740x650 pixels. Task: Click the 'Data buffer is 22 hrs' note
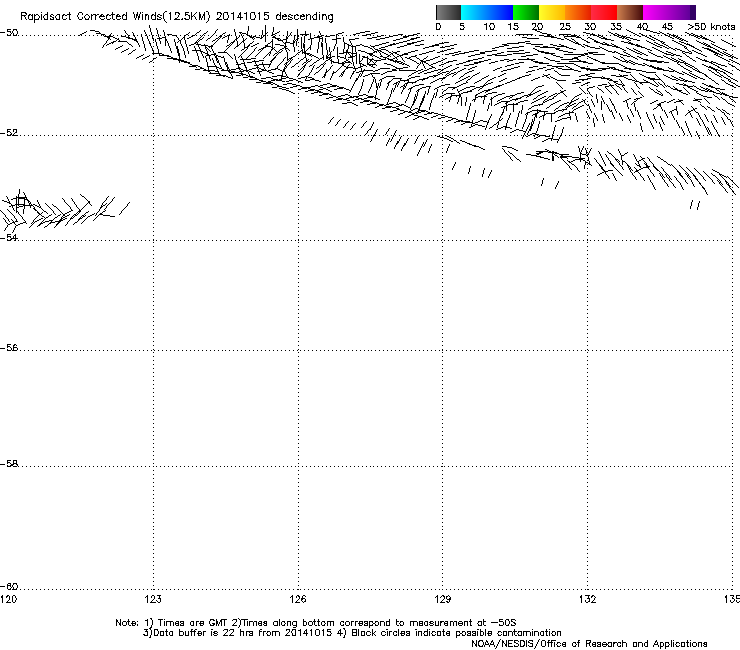point(237,633)
